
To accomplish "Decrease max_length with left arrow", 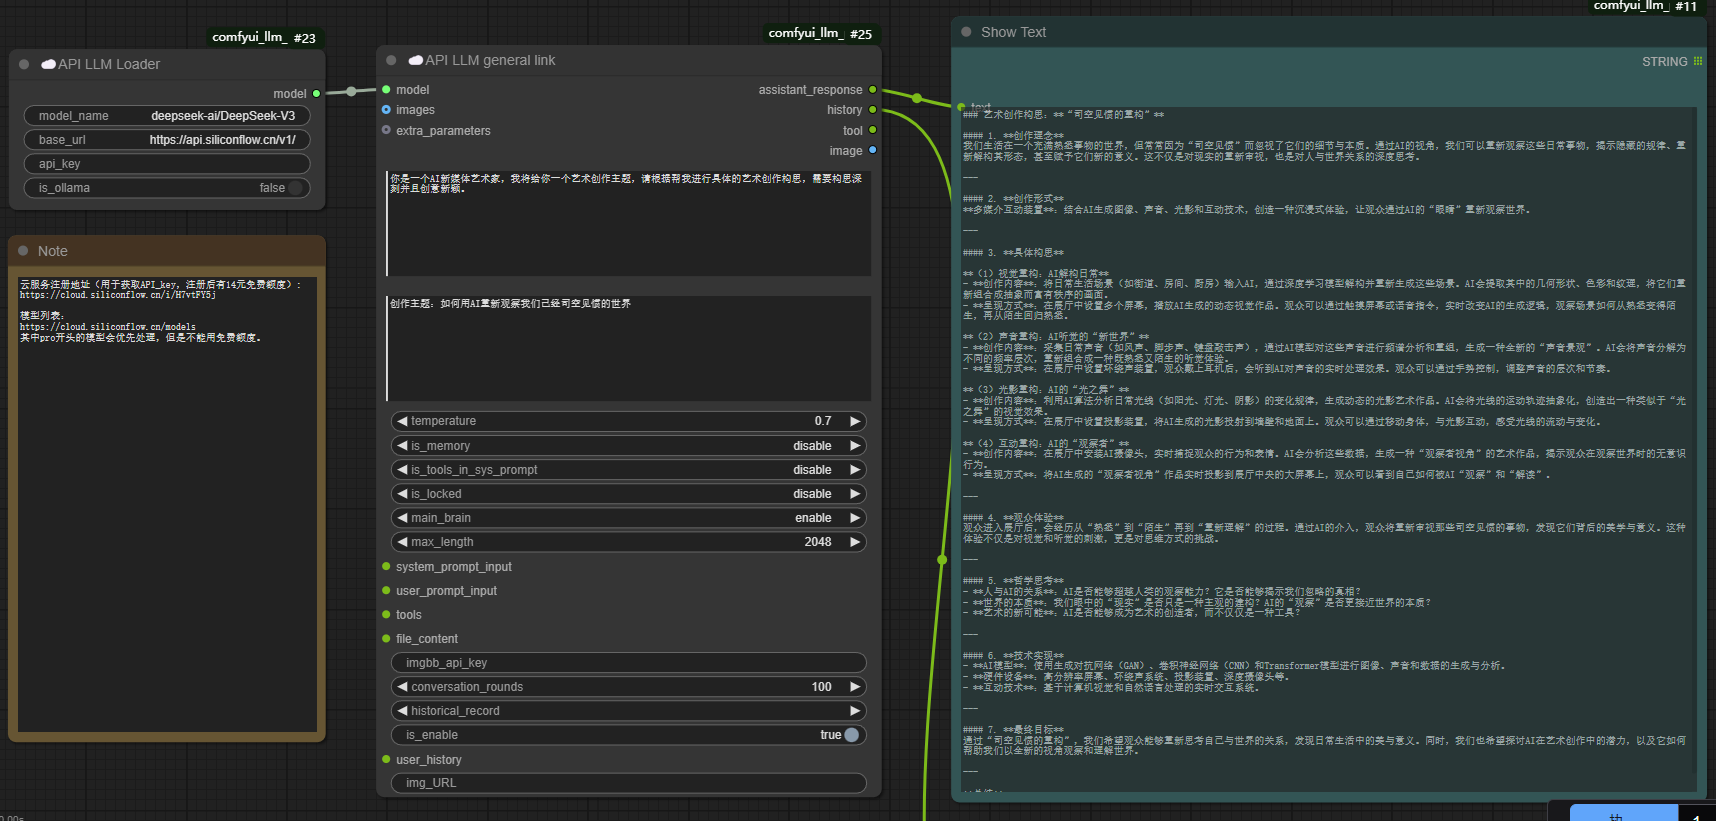I will (x=402, y=542).
